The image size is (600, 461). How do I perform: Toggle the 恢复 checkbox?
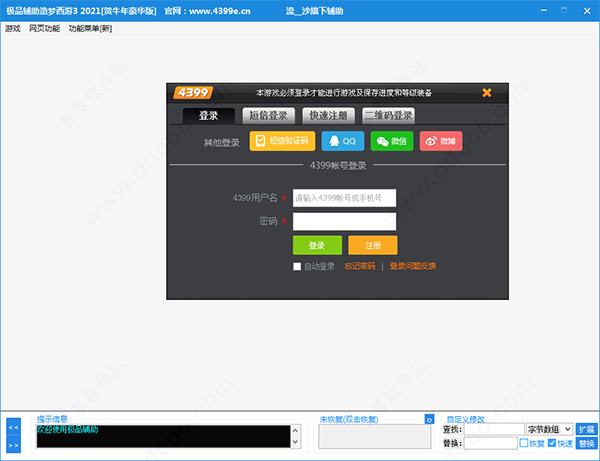click(x=525, y=443)
